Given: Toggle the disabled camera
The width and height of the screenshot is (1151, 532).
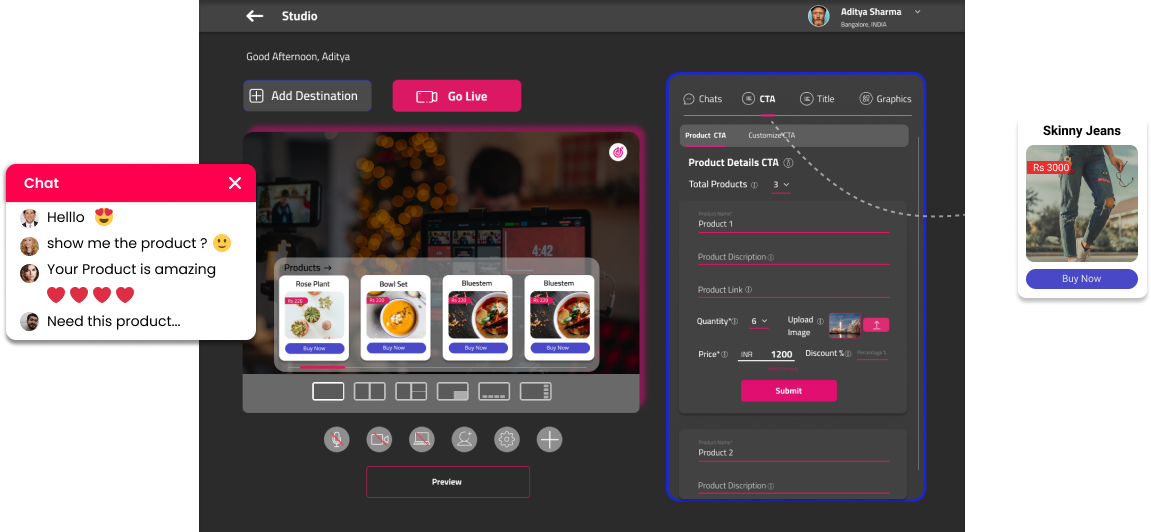Looking at the screenshot, I should tap(379, 439).
